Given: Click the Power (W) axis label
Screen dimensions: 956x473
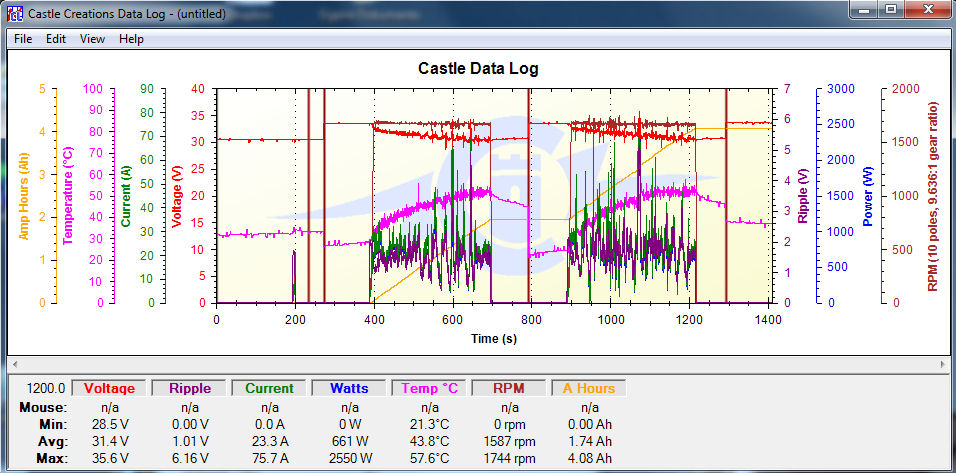Looking at the screenshot, I should pos(868,196).
